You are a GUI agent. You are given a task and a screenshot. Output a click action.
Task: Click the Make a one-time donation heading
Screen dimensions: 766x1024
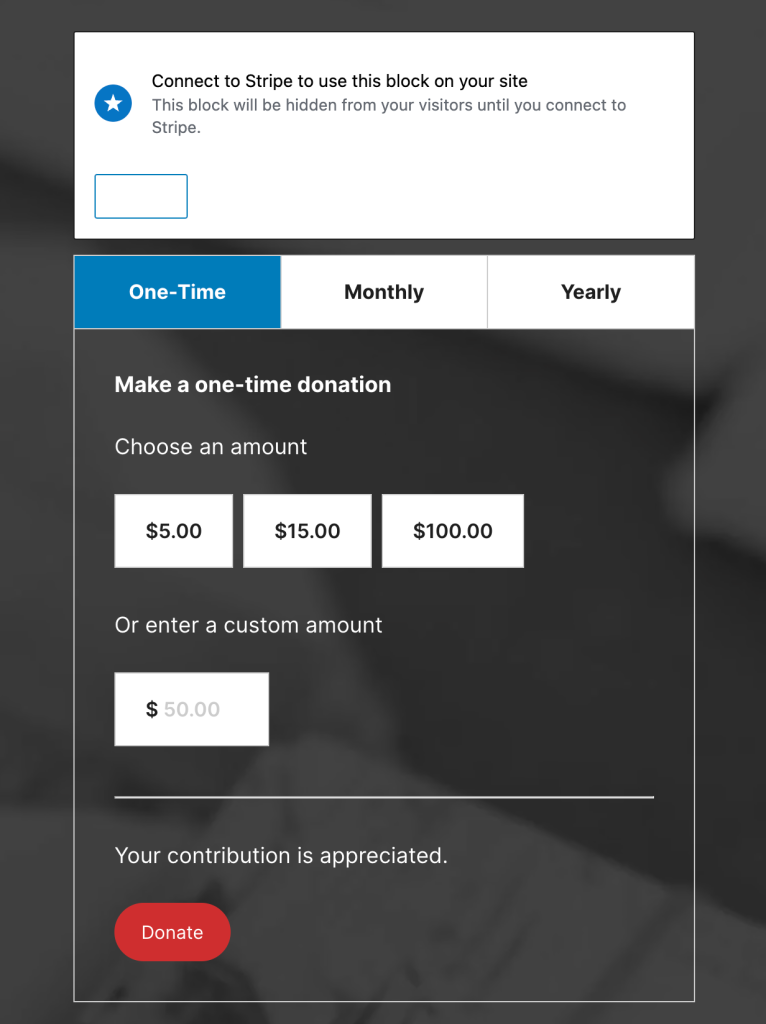click(252, 384)
